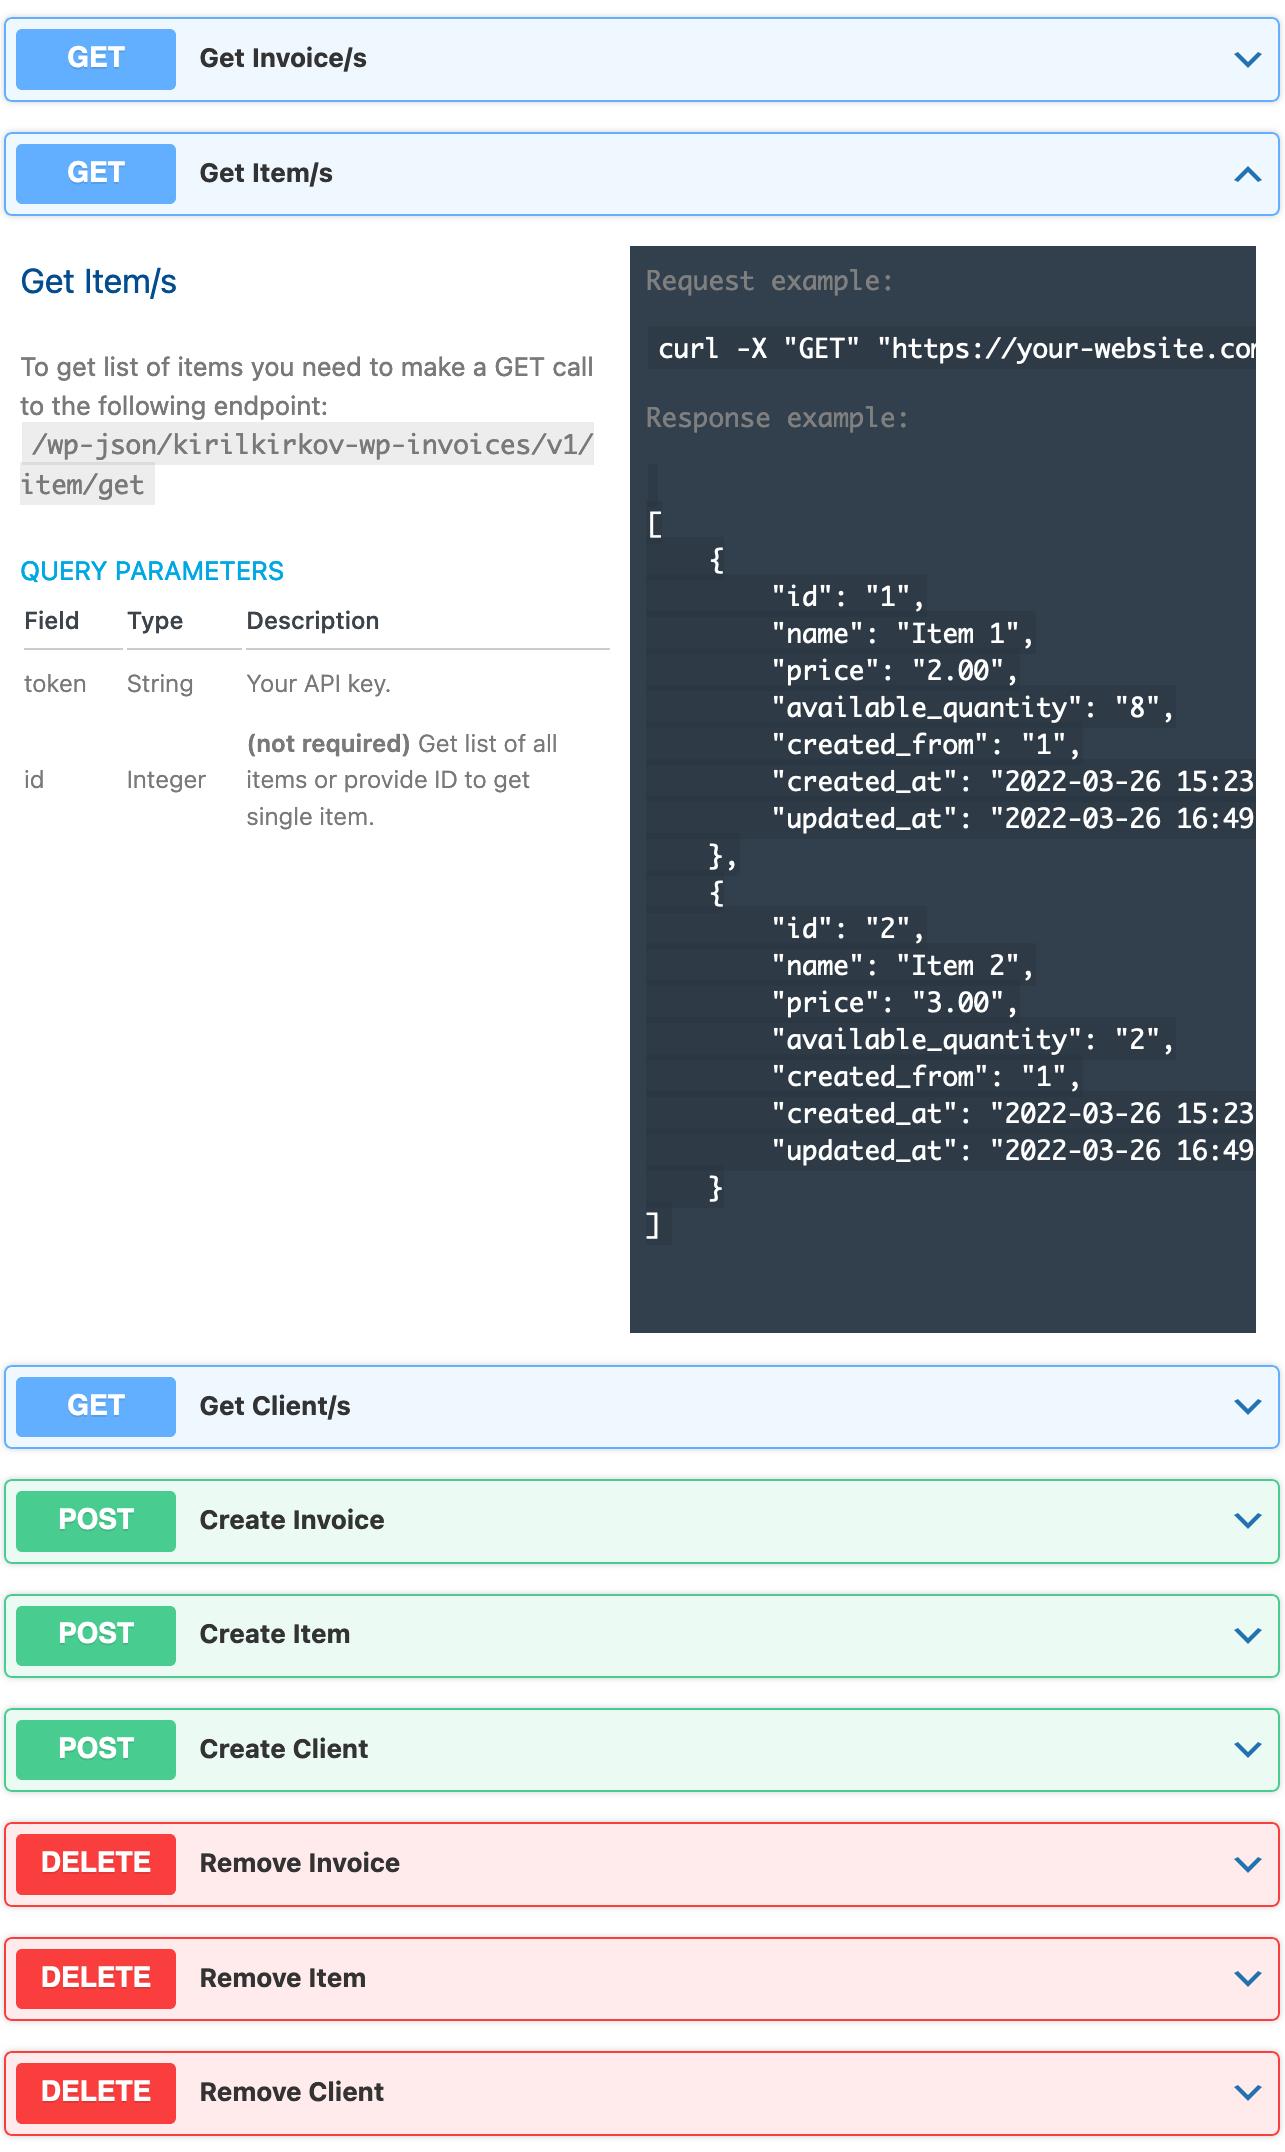The width and height of the screenshot is (1285, 2152).
Task: Expand the Remove Item chevron
Action: tap(1247, 1978)
